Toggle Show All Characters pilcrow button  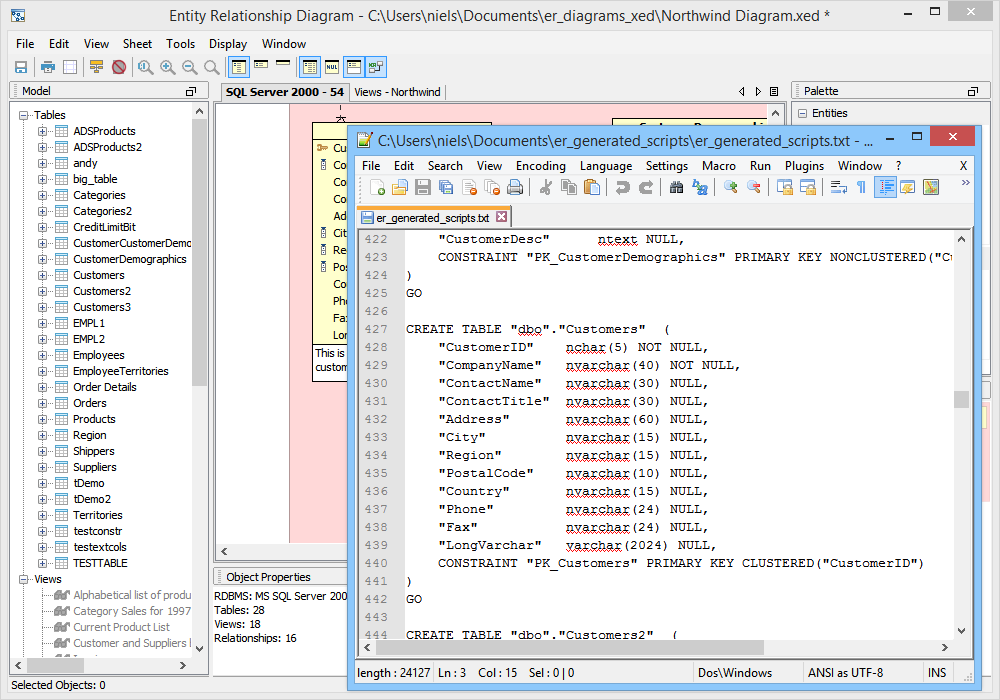click(861, 187)
